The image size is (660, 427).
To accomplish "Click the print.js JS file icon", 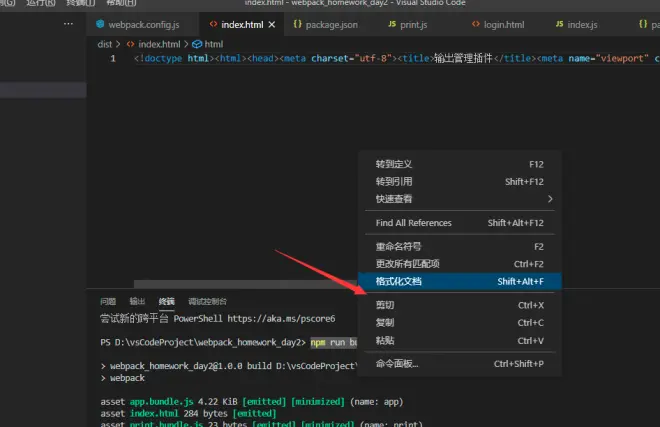I will pyautogui.click(x=392, y=24).
